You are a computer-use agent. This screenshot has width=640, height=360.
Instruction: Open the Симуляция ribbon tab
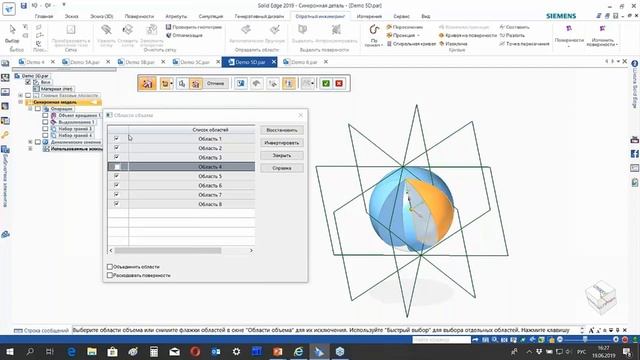click(x=211, y=16)
